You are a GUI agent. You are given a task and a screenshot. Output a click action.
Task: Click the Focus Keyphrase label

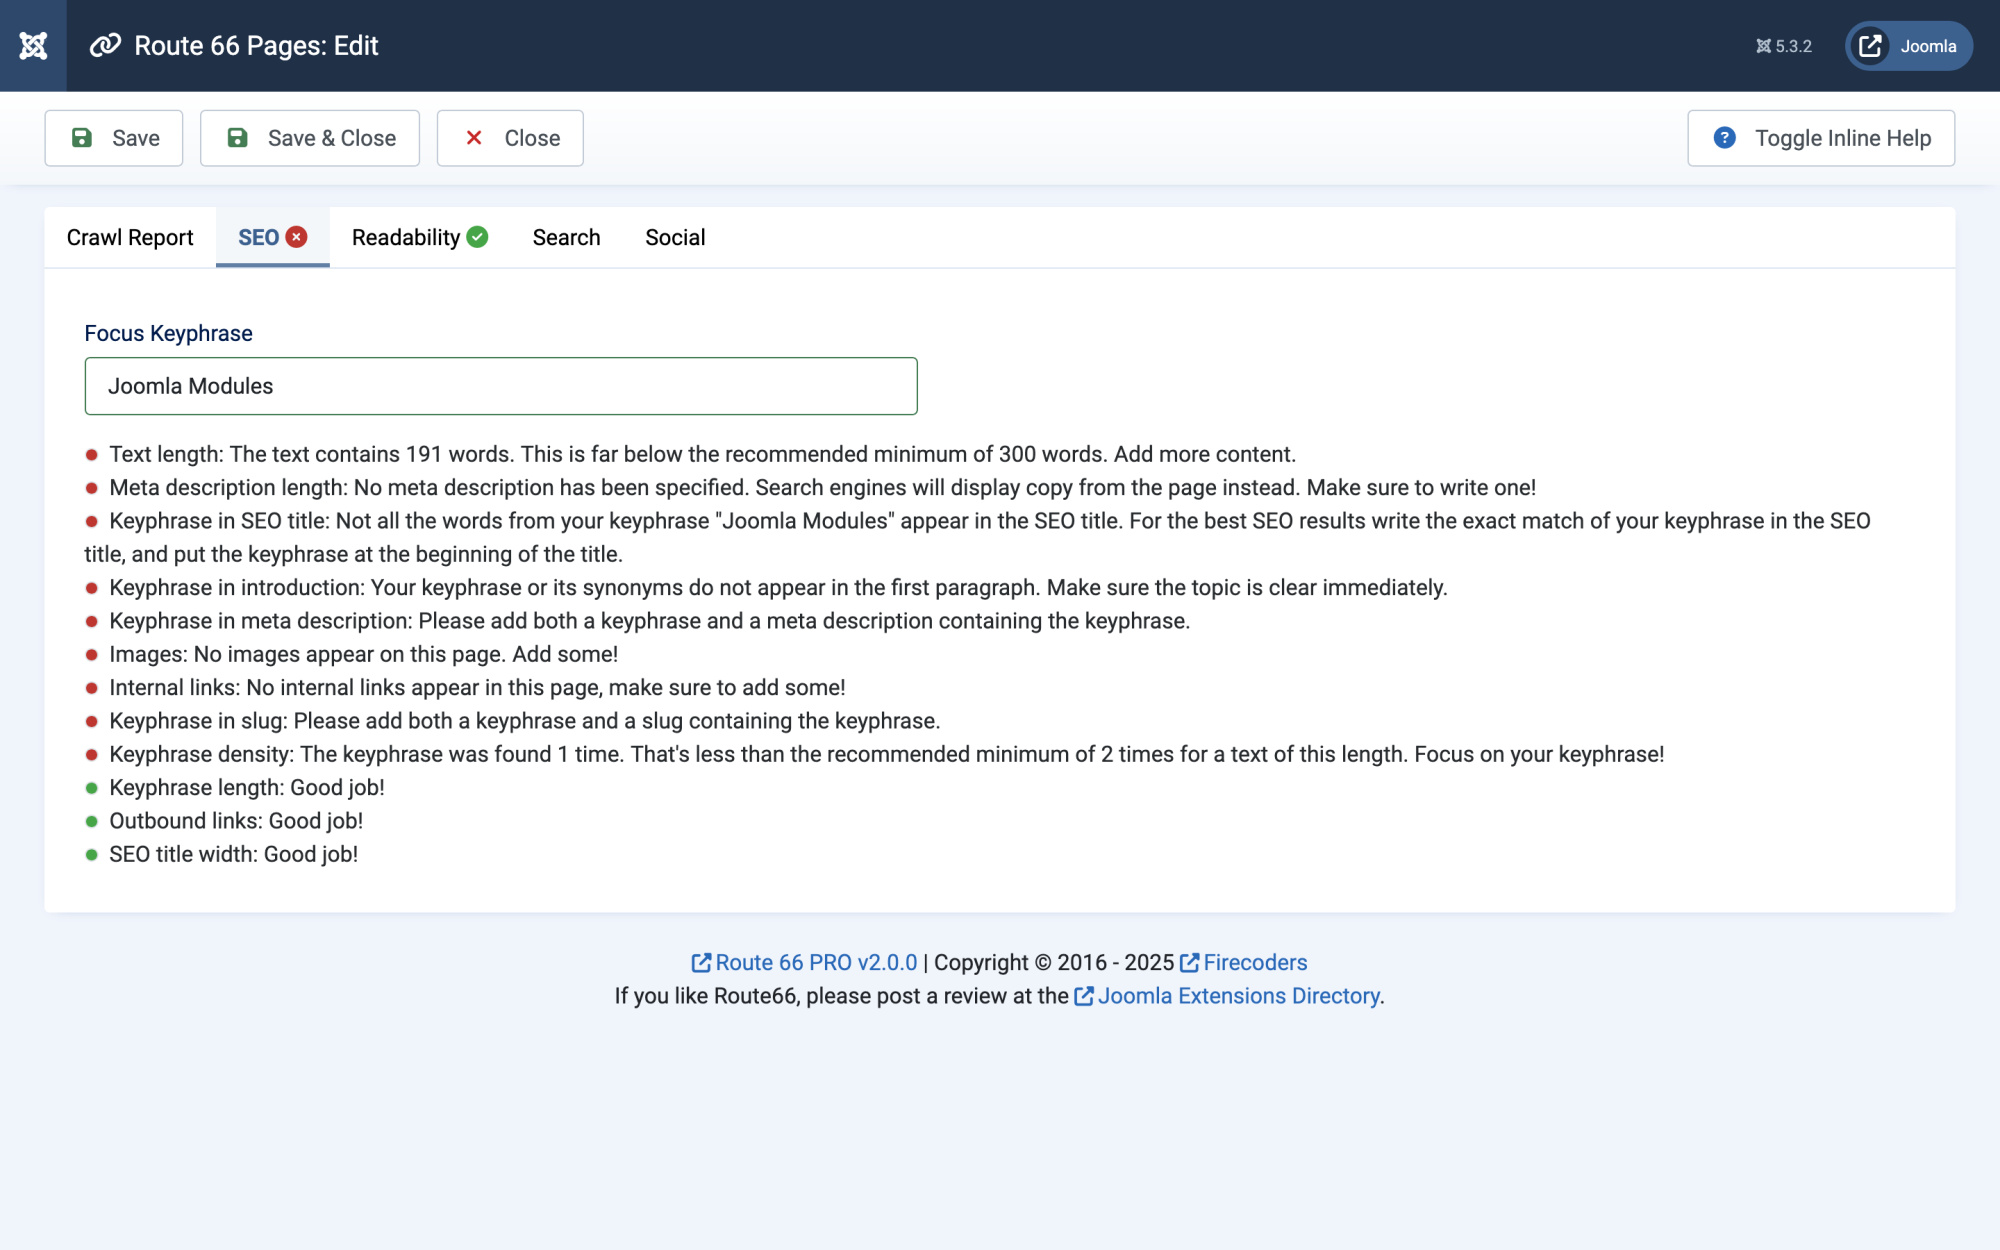(168, 333)
